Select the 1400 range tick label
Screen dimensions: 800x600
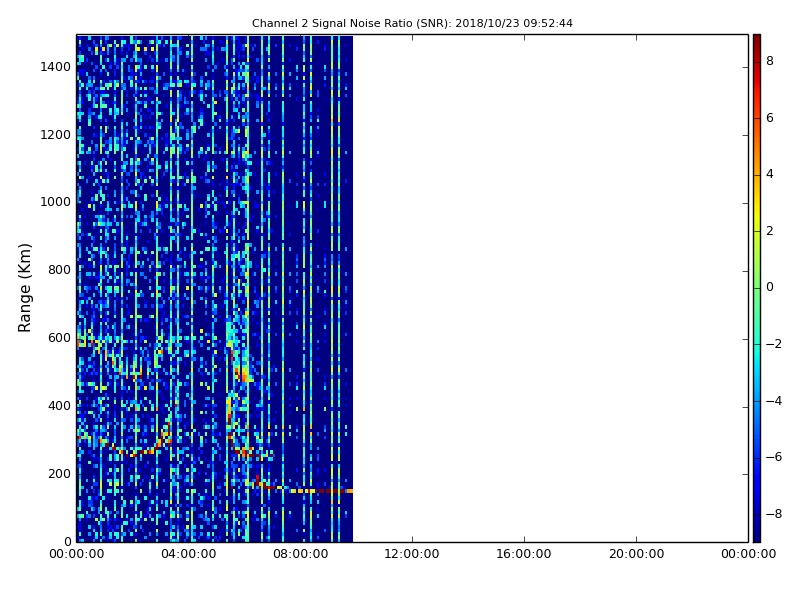pos(56,67)
